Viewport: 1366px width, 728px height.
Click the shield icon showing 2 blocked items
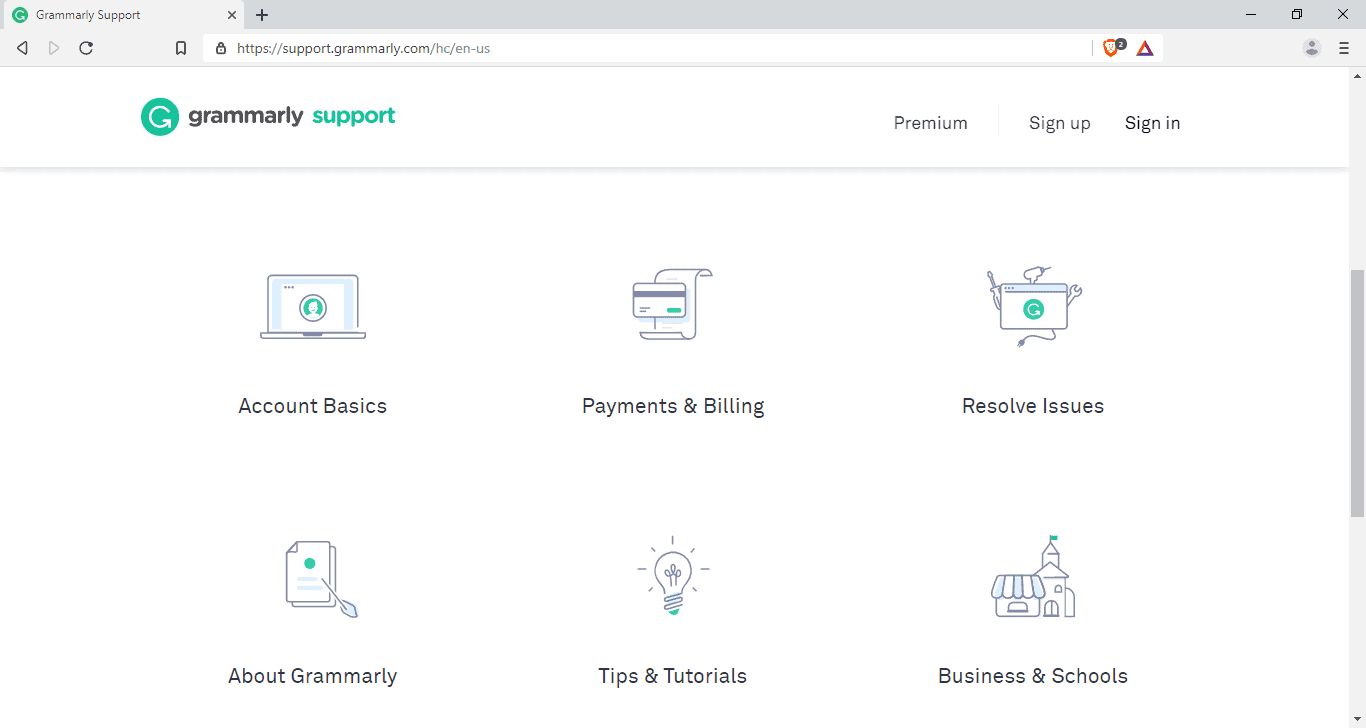pos(1110,47)
